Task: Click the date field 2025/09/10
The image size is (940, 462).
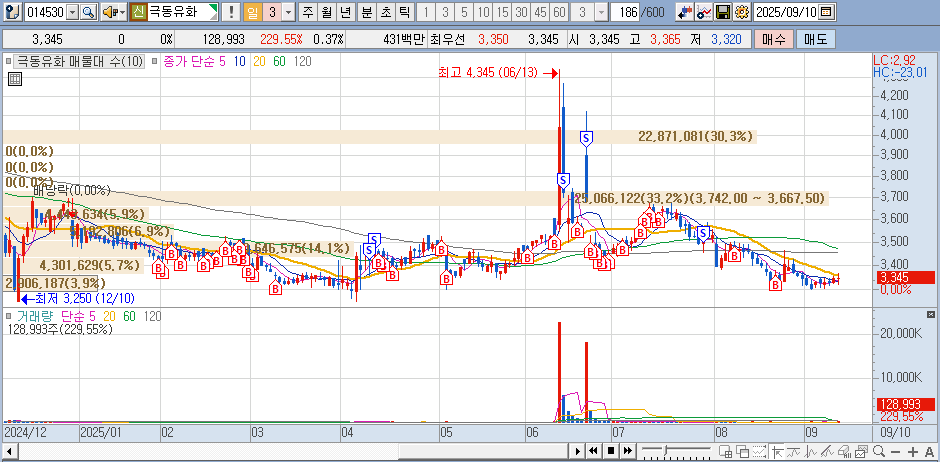Action: [x=786, y=11]
